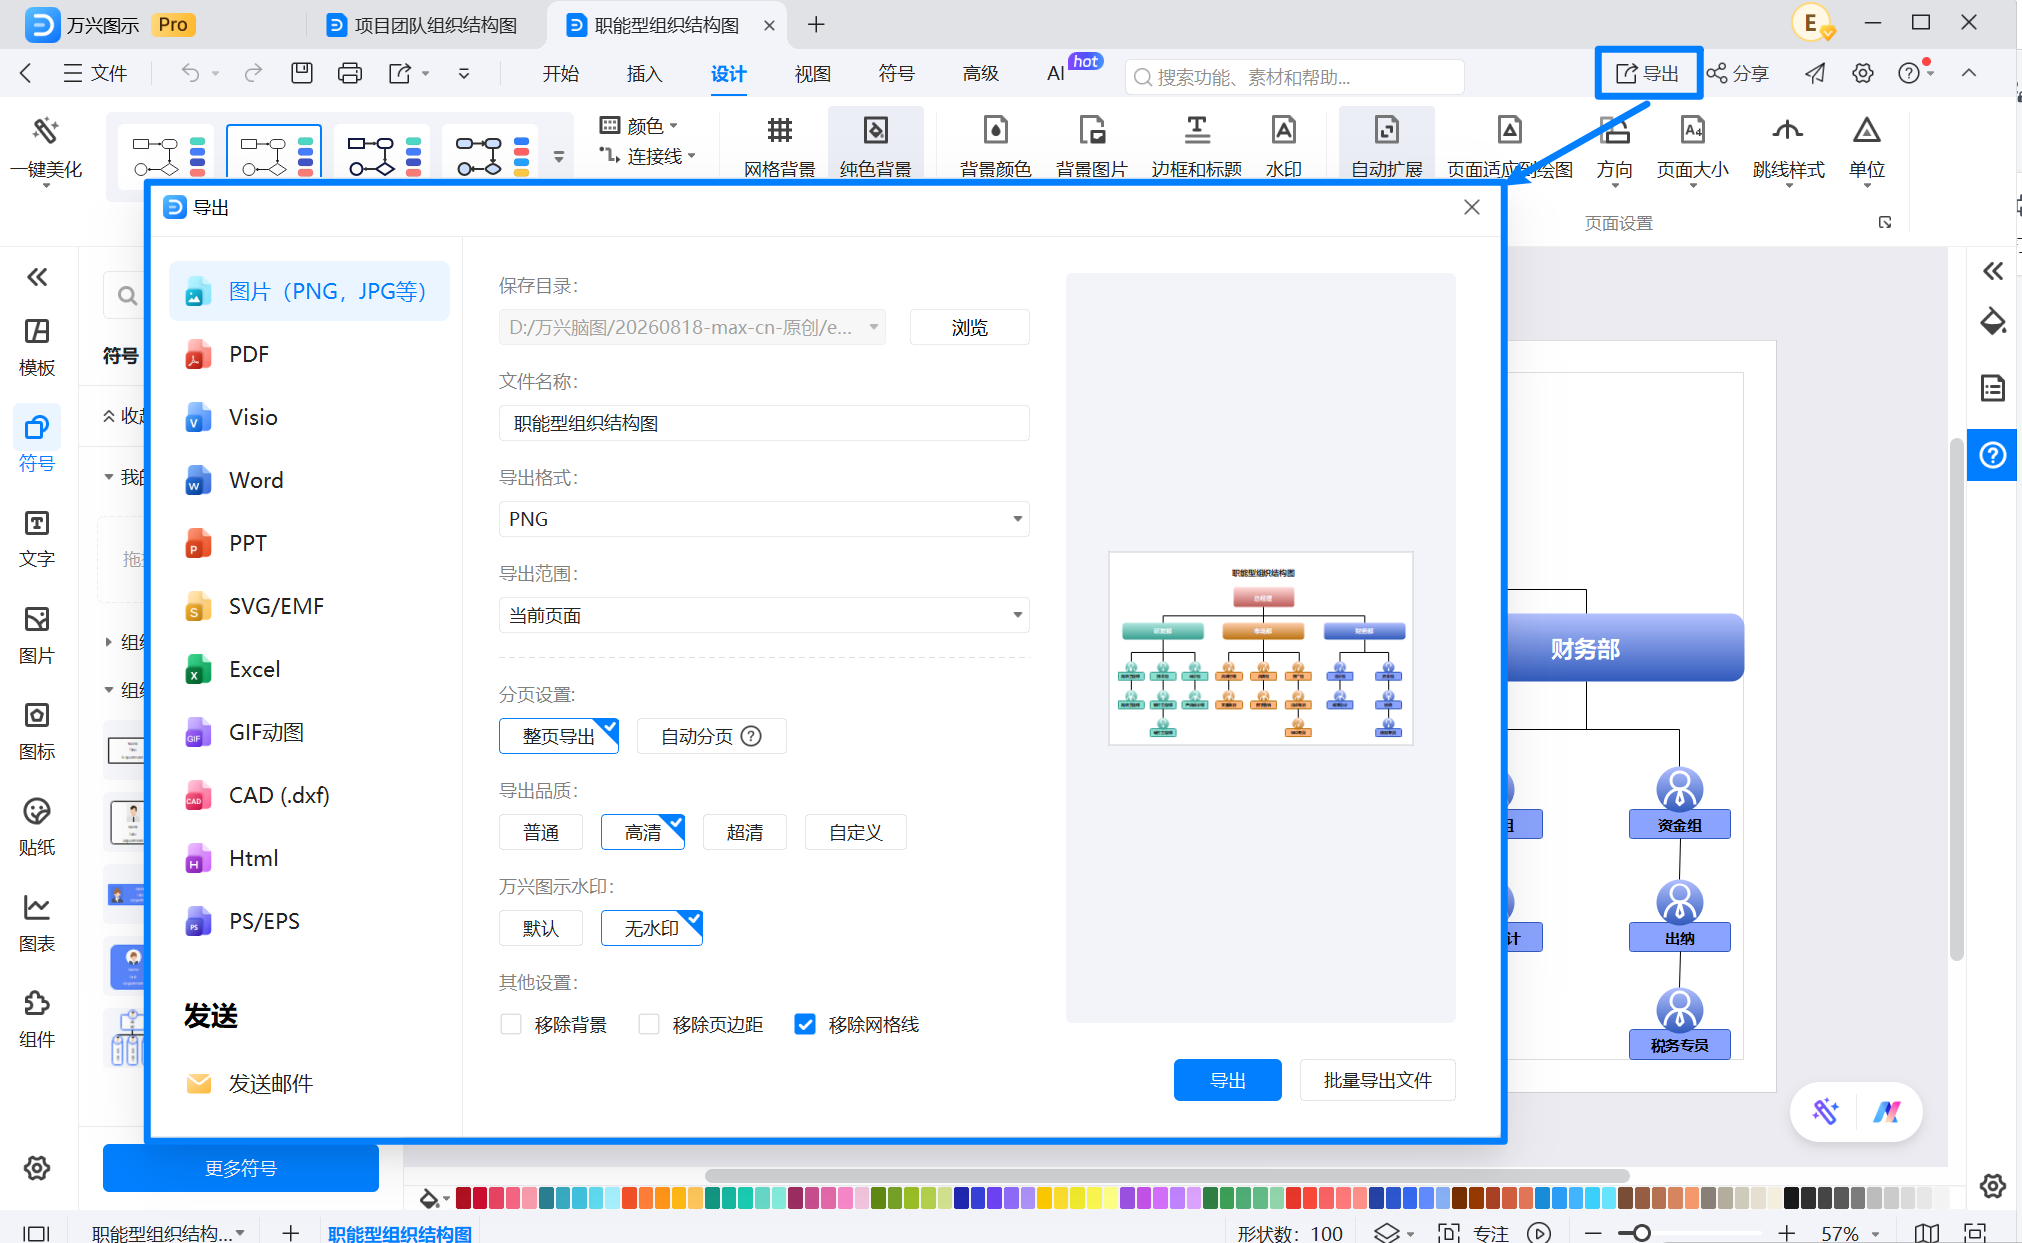Click the print icon in the toolbar
The width and height of the screenshot is (2022, 1243).
[x=350, y=73]
